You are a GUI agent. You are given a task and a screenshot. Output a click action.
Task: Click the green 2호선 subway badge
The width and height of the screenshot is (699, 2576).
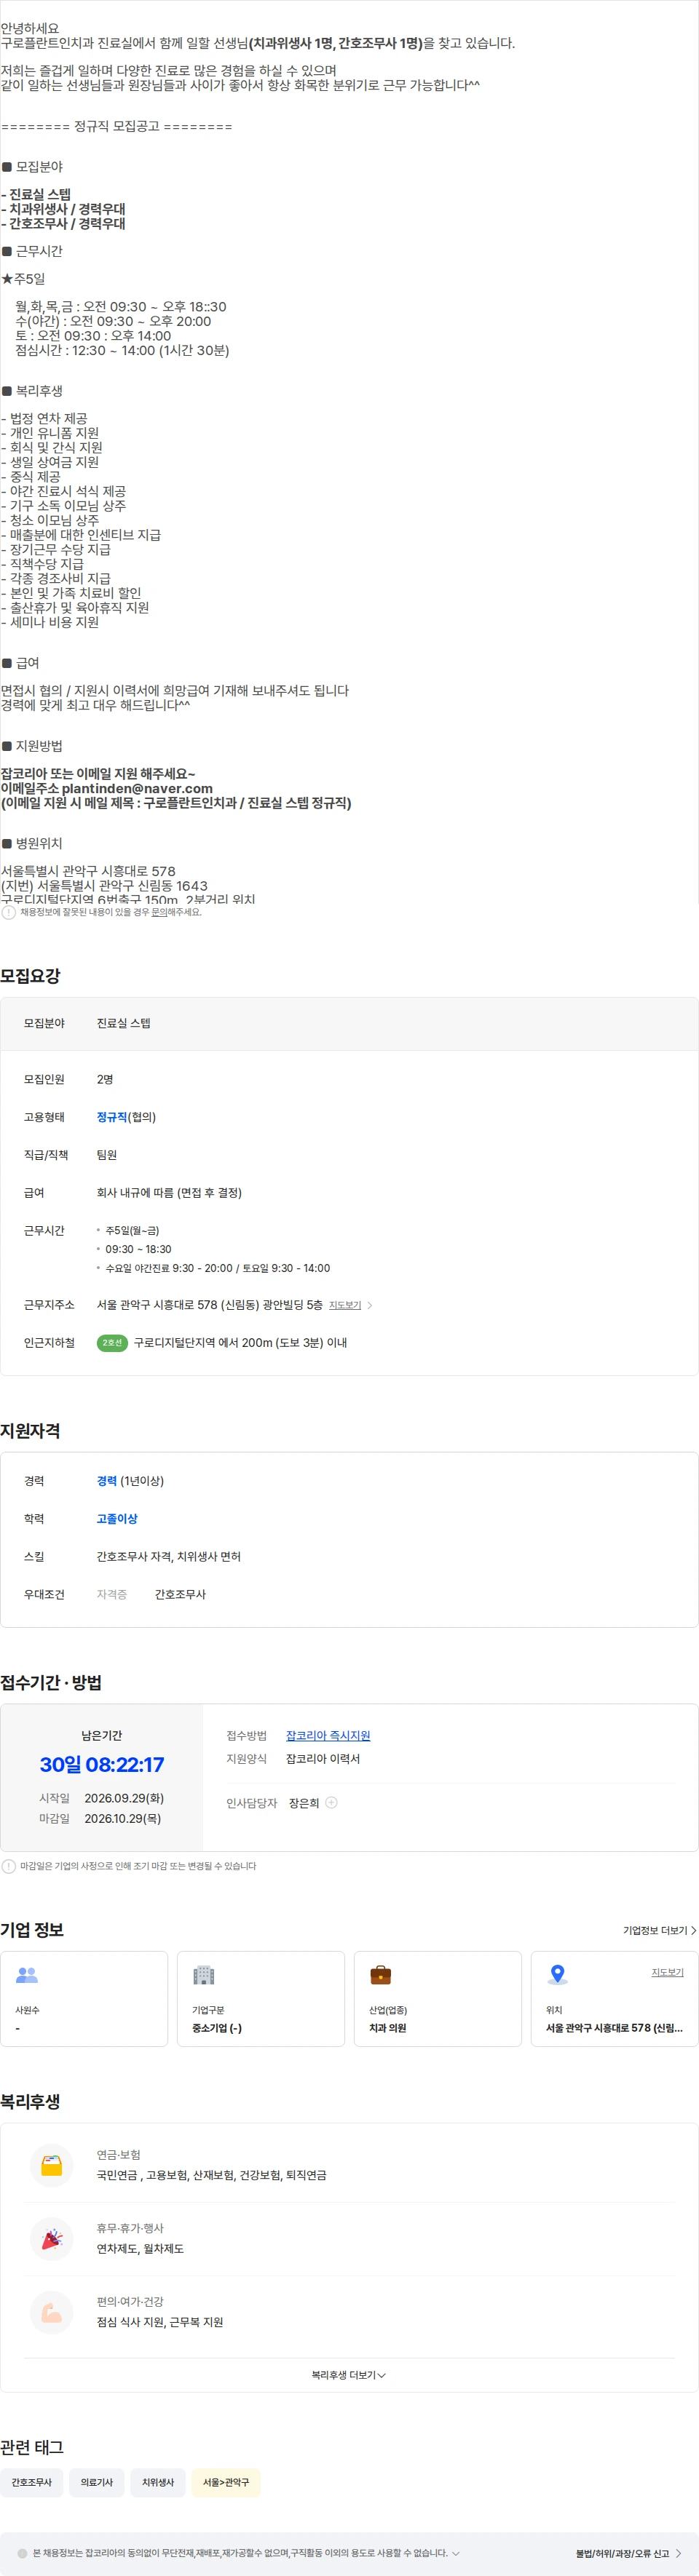tap(112, 1343)
